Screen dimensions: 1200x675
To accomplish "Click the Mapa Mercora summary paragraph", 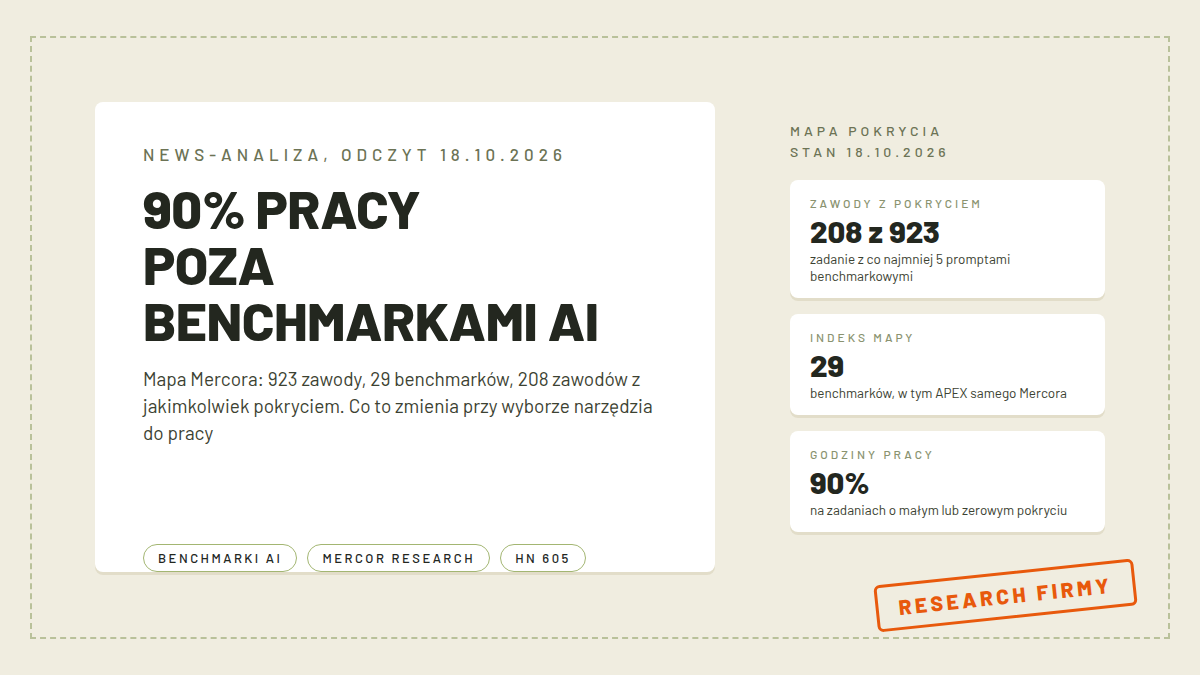I will tap(398, 407).
